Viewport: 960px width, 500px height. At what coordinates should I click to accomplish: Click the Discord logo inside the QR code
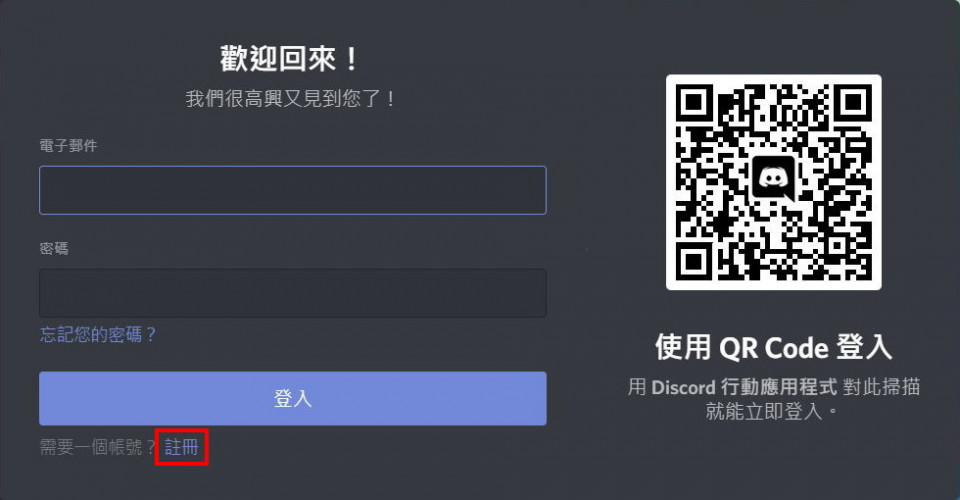pos(773,178)
